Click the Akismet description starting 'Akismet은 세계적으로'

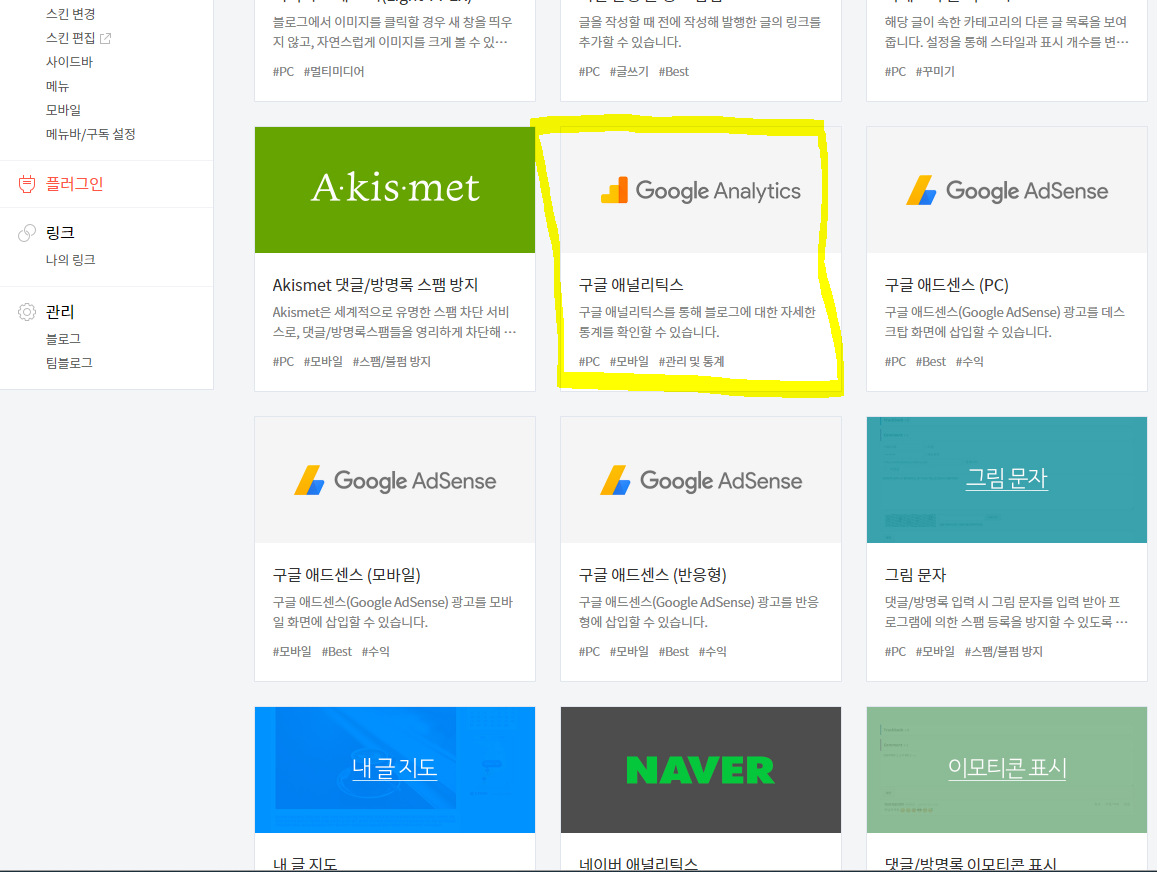tap(395, 322)
